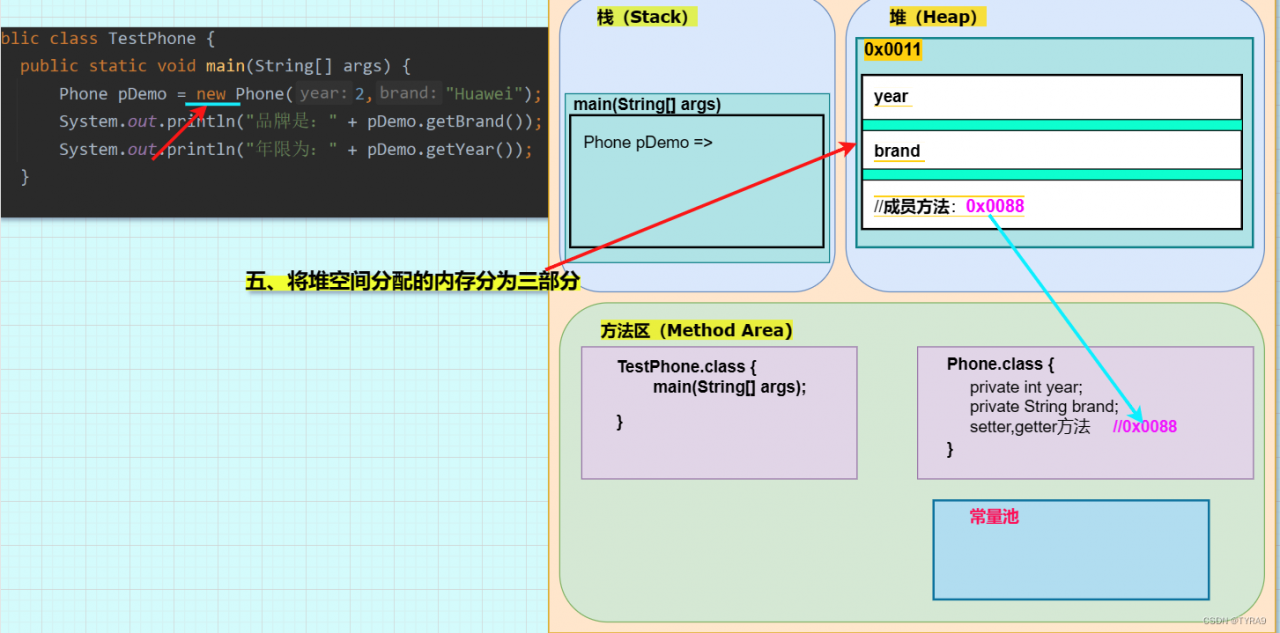Click the 堆（Heap） heading label
The image size is (1280, 633).
point(936,17)
